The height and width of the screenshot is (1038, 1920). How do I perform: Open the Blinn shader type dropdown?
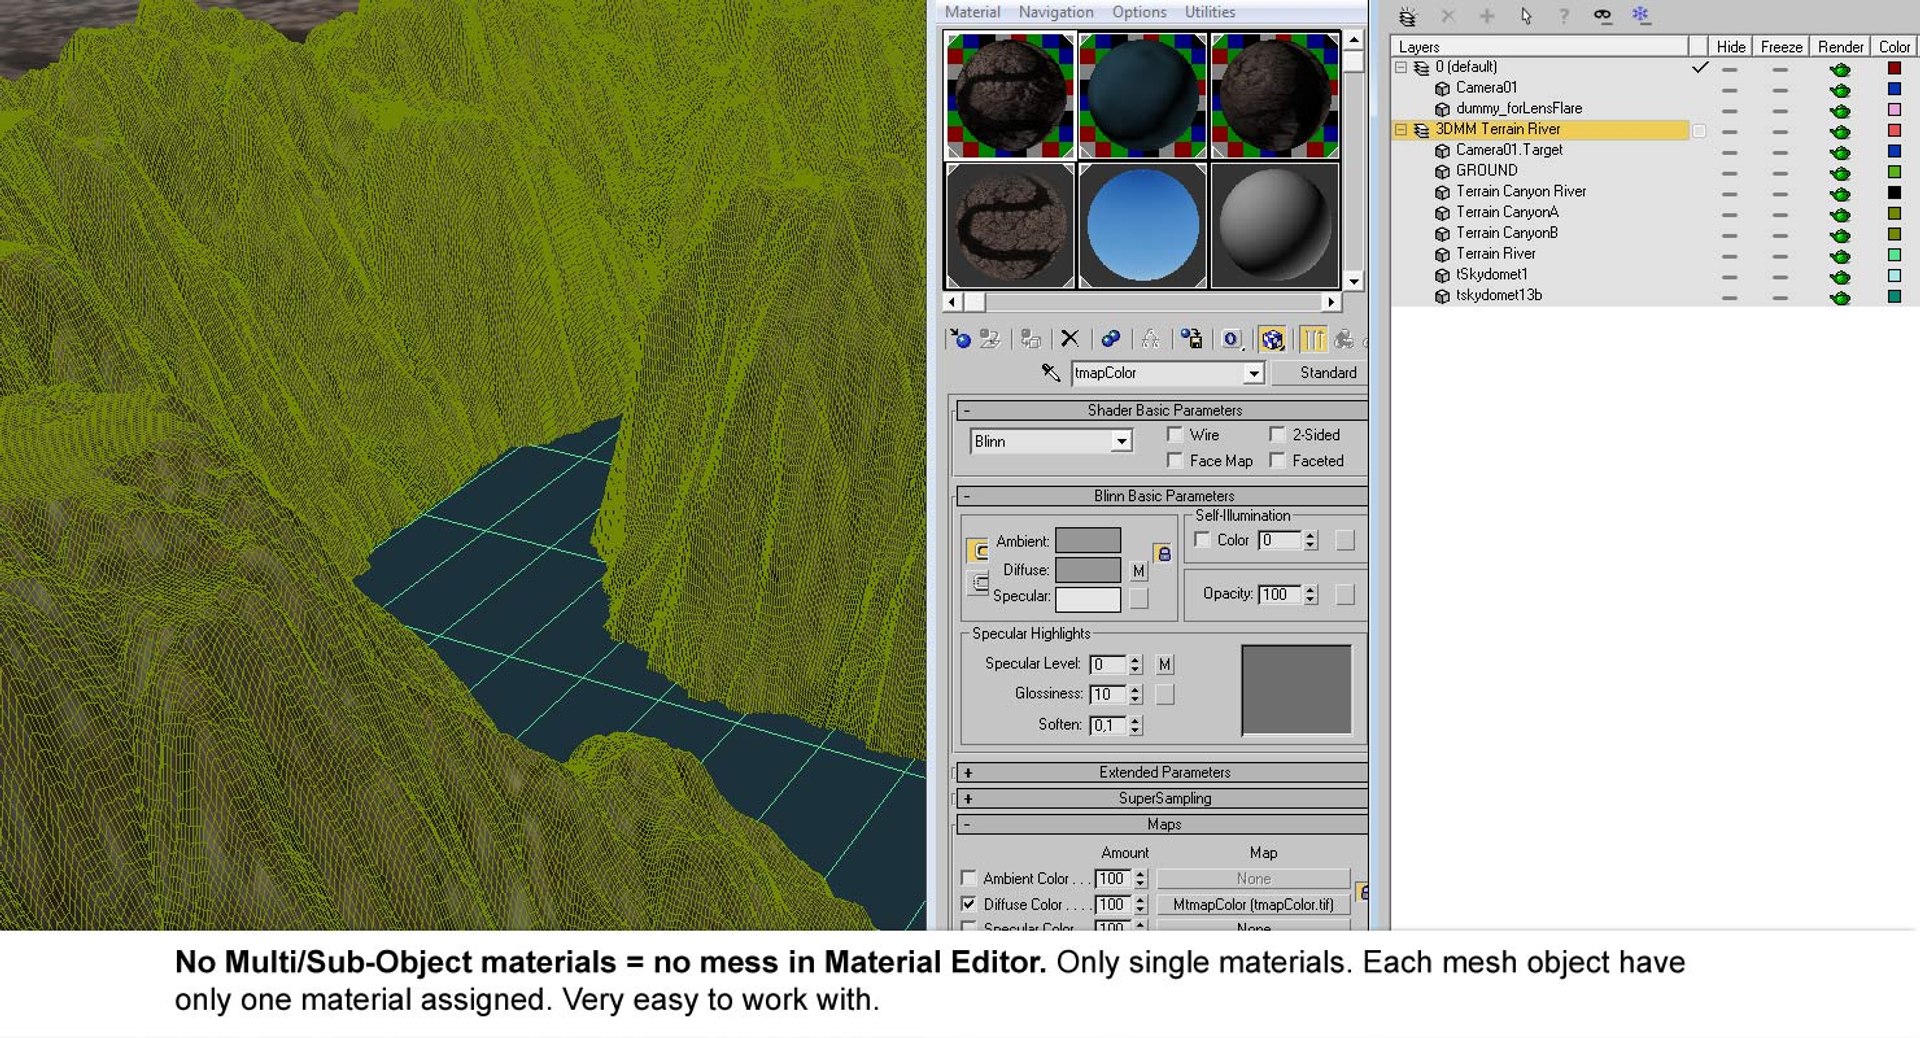1122,441
